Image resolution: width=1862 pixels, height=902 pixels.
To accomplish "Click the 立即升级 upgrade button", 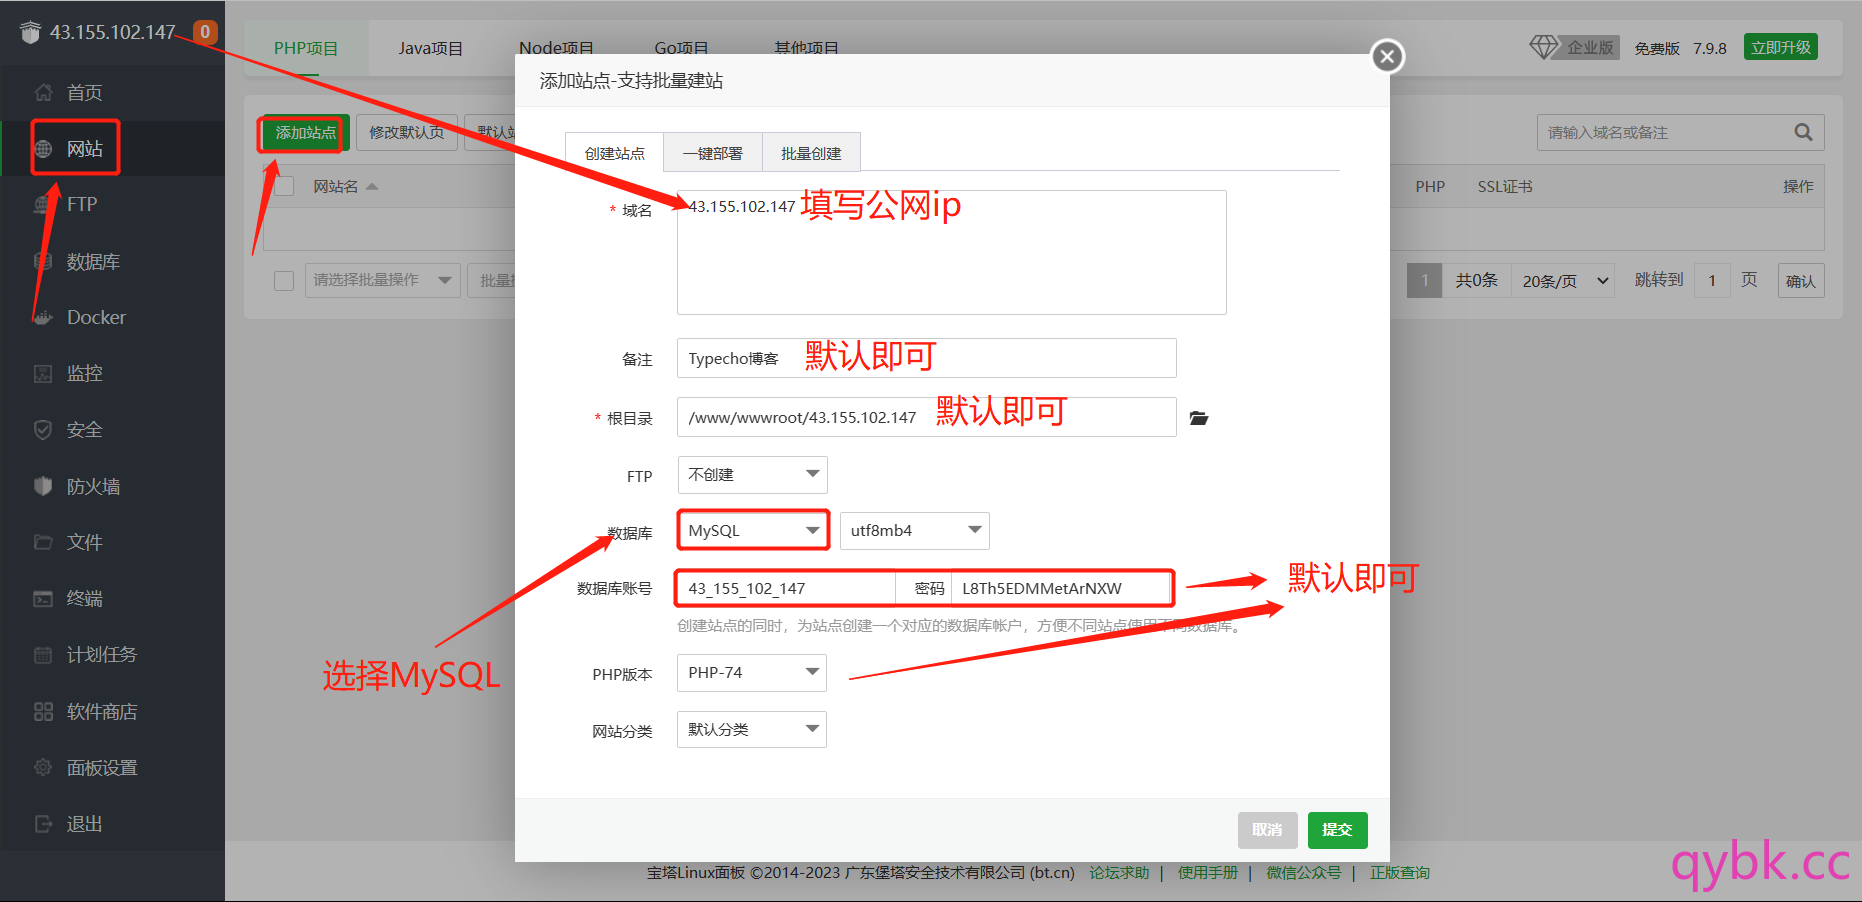I will tap(1781, 47).
